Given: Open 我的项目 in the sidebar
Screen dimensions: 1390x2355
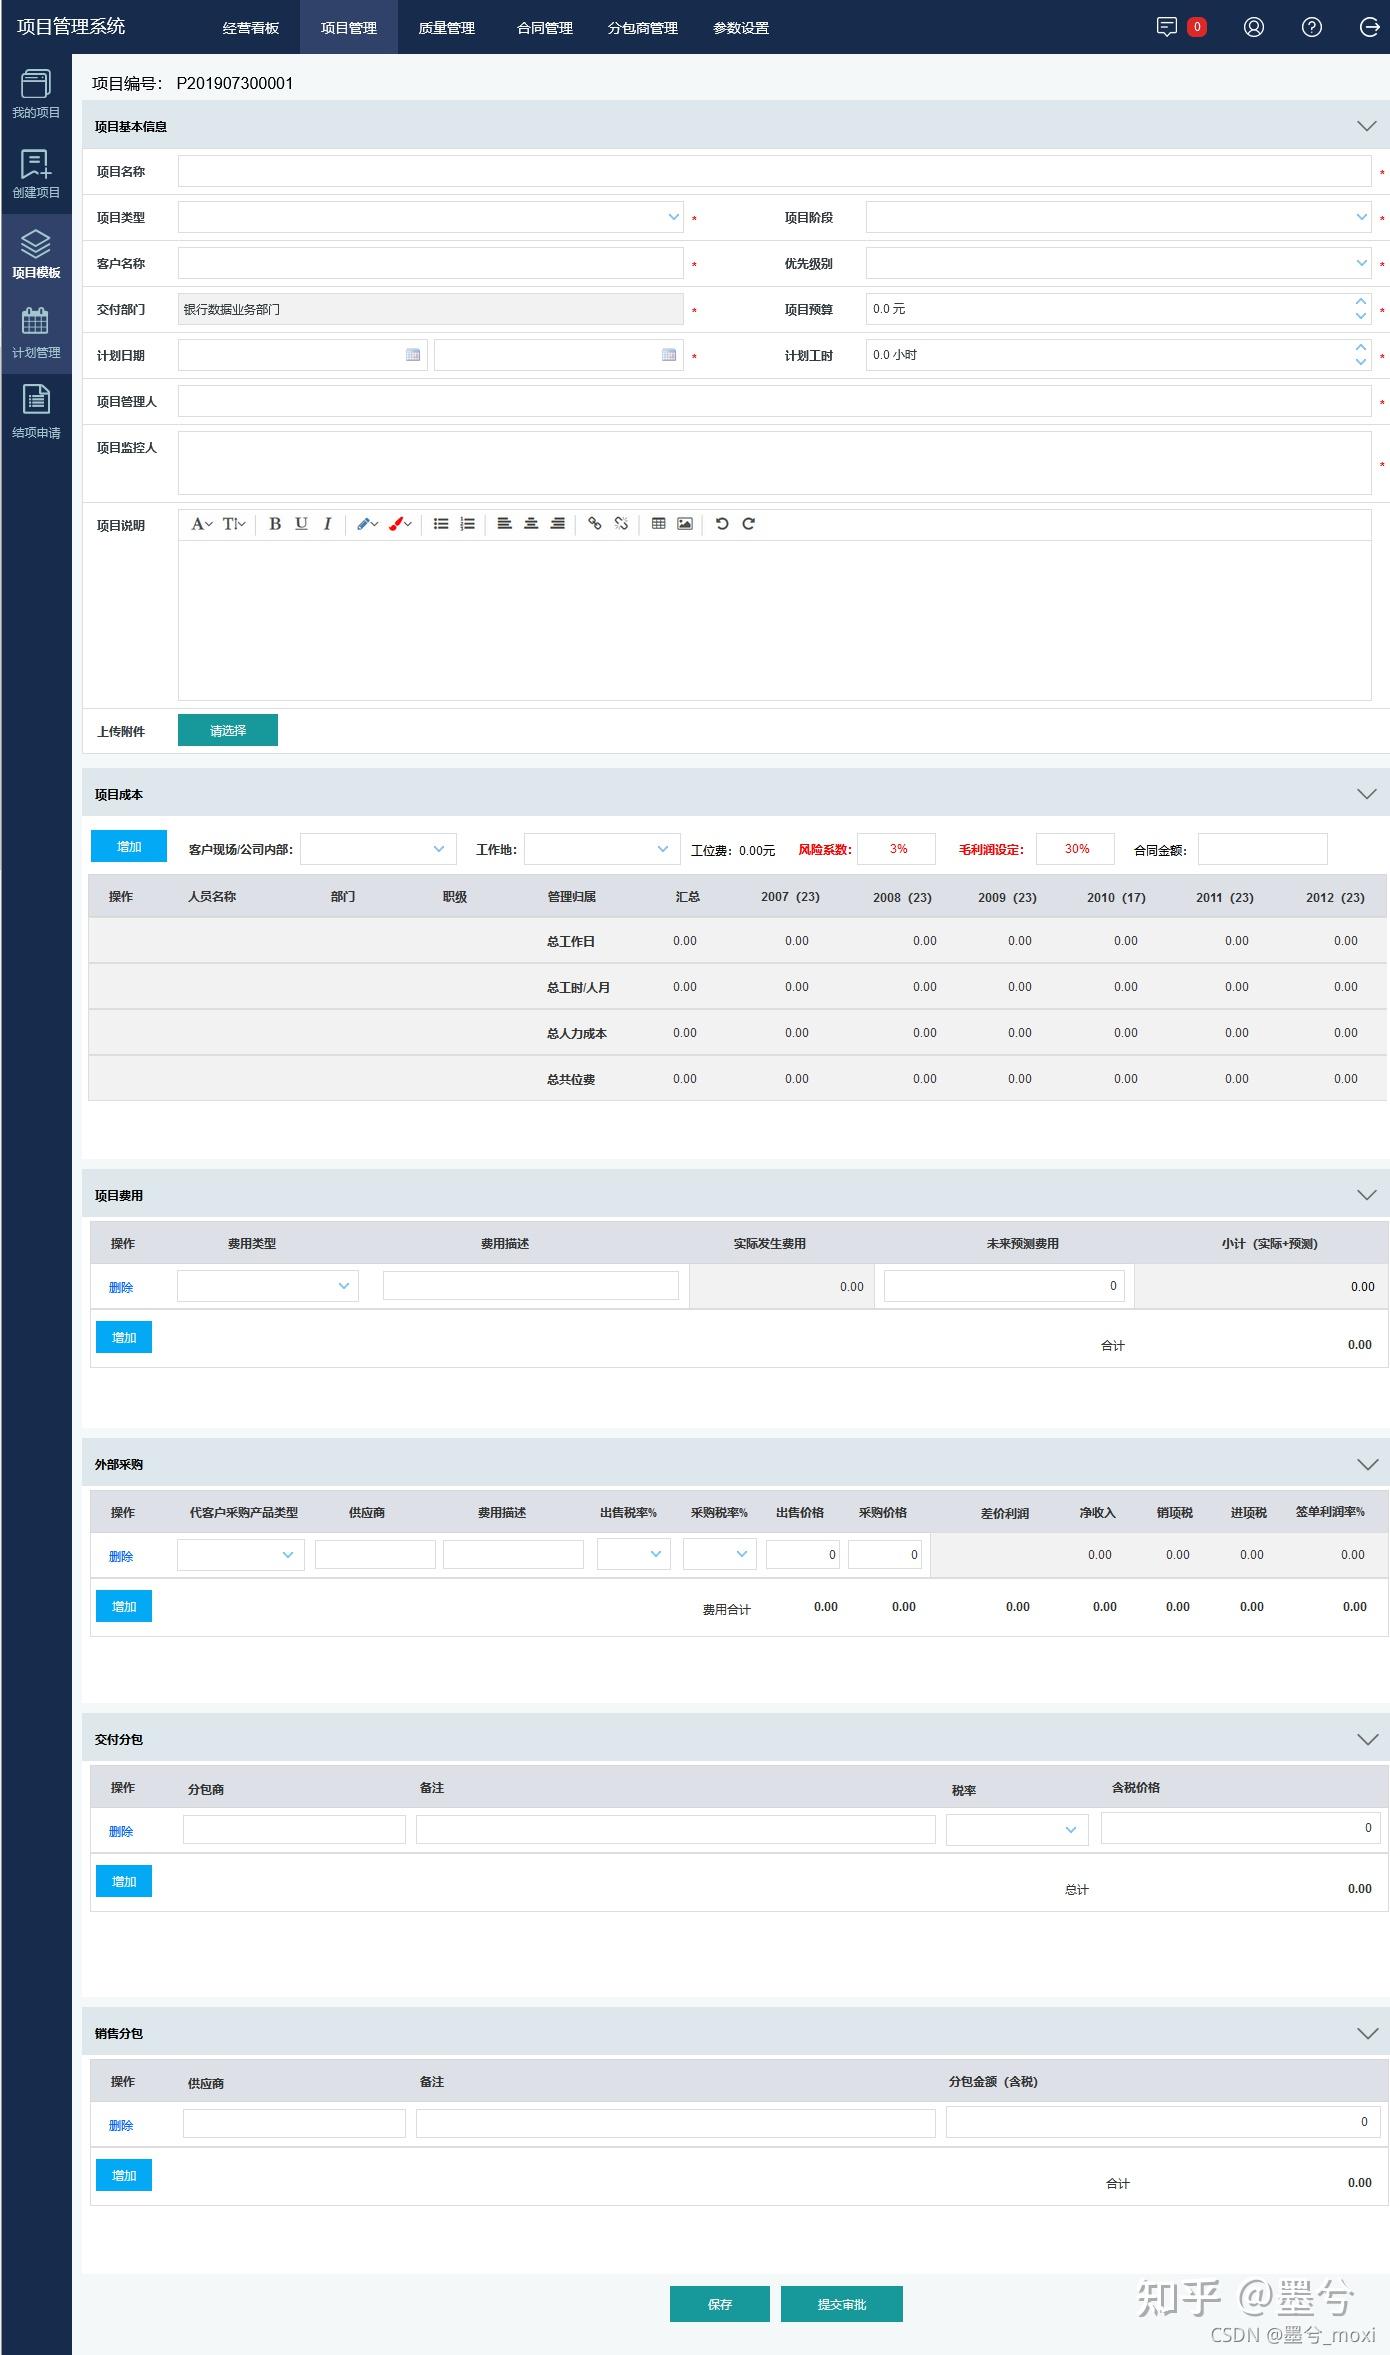Looking at the screenshot, I should tap(36, 94).
